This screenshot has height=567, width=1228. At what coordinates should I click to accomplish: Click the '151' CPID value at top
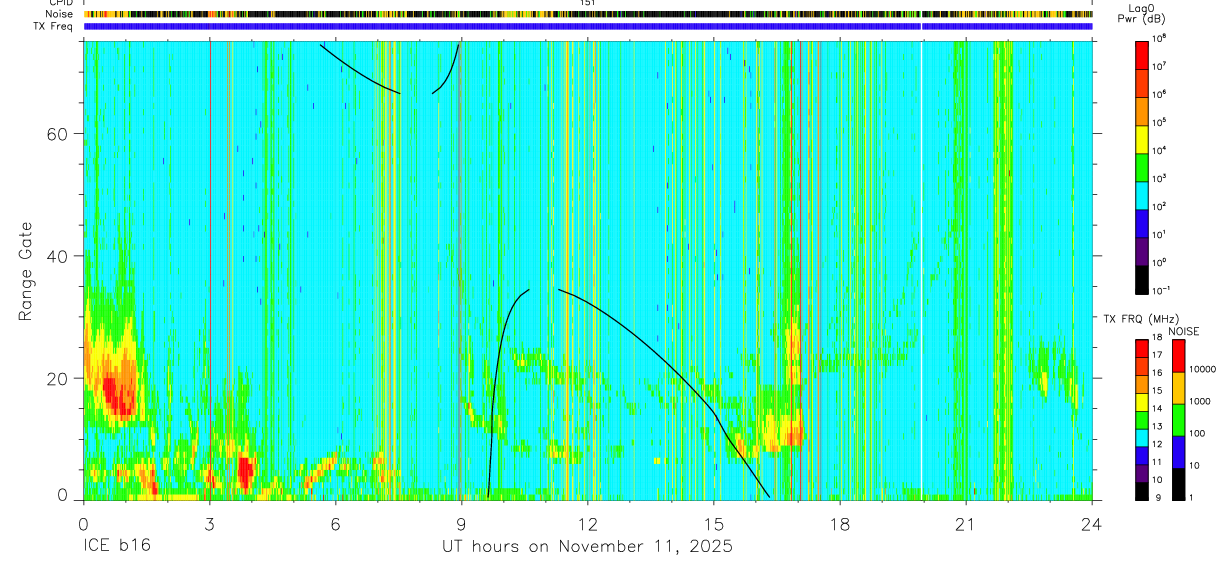coord(587,4)
